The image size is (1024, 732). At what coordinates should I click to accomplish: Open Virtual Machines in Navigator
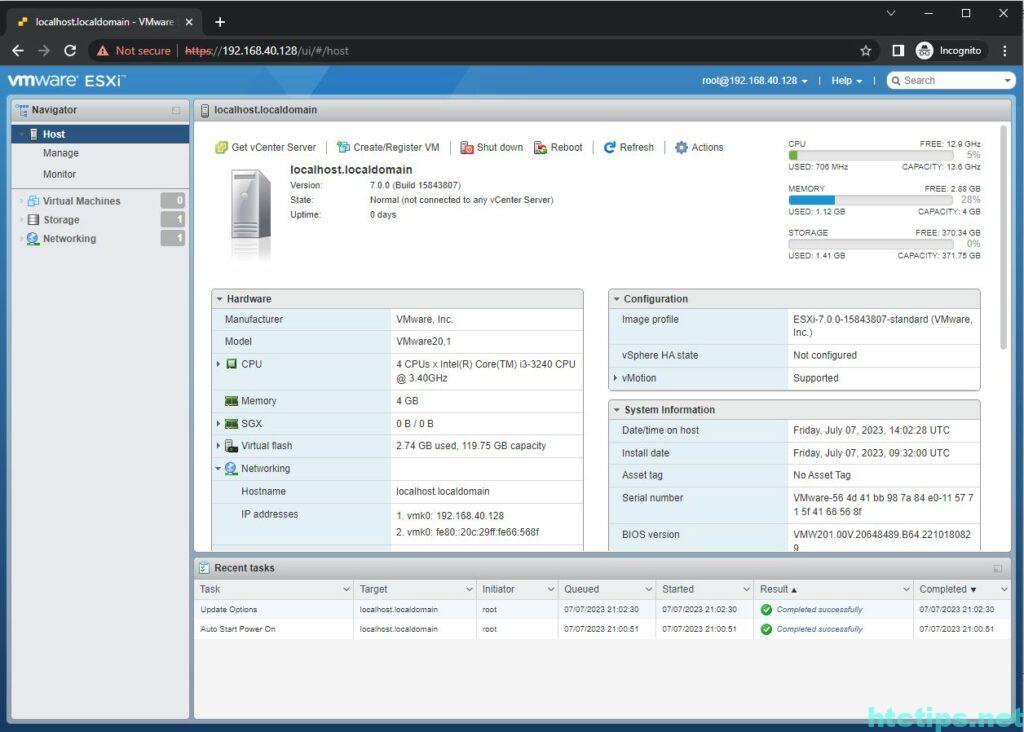coord(82,201)
